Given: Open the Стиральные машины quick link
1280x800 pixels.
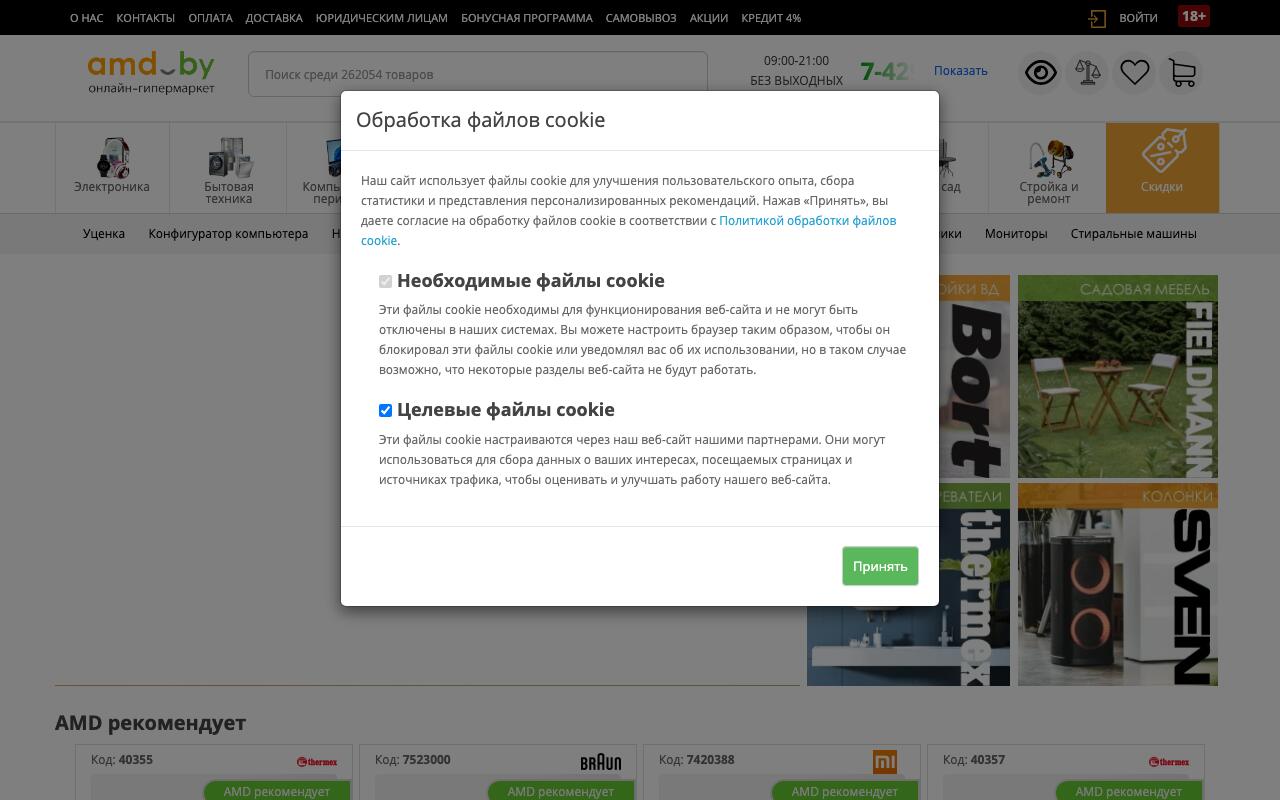Looking at the screenshot, I should click(1134, 234).
